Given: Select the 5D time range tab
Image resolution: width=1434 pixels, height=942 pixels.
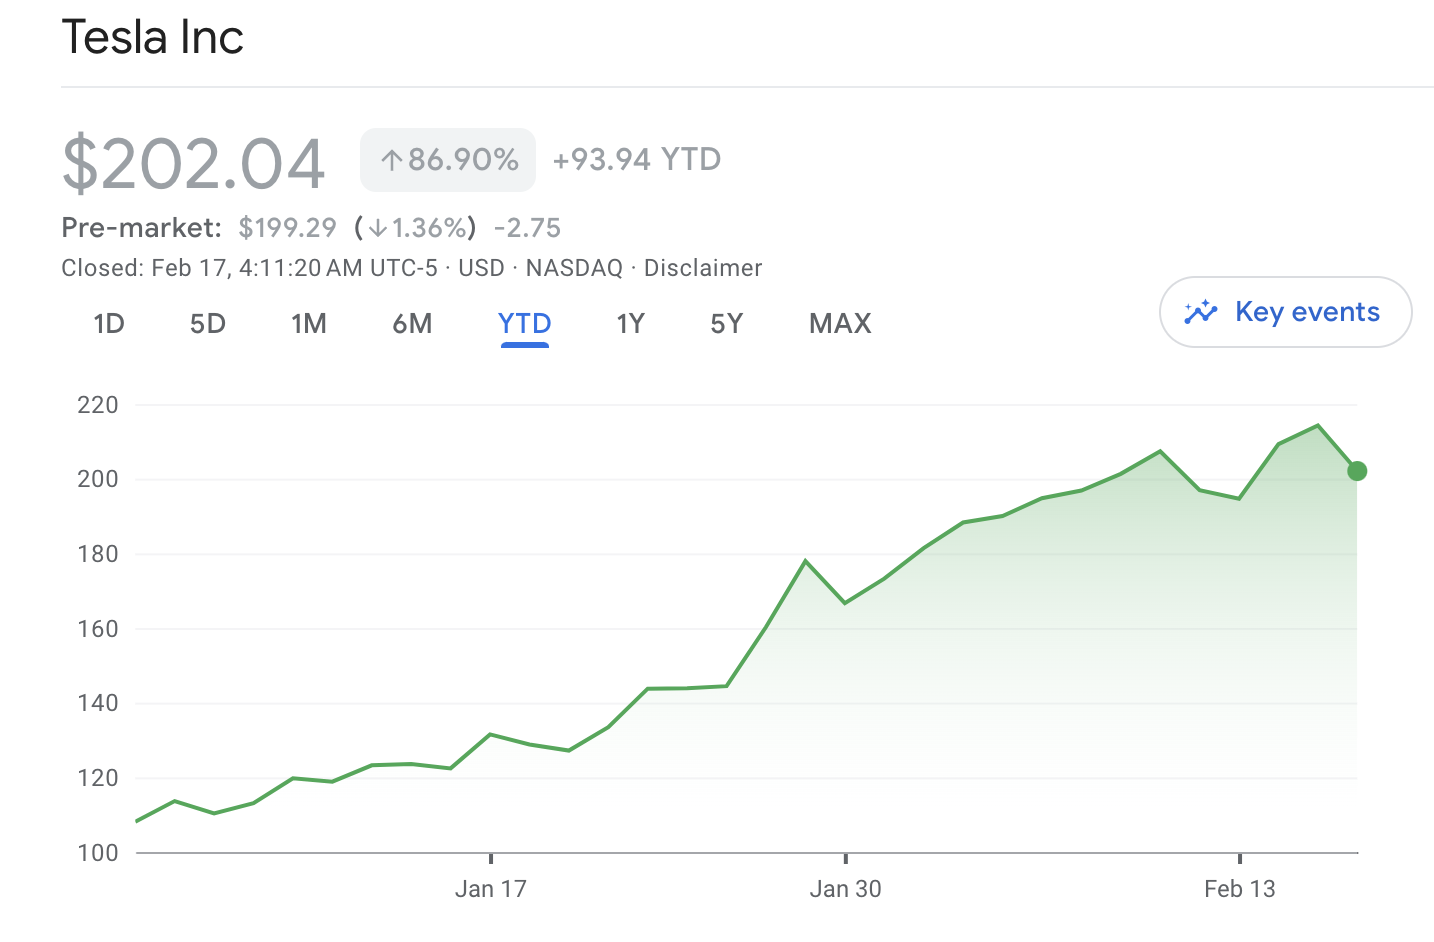Looking at the screenshot, I should click(208, 324).
